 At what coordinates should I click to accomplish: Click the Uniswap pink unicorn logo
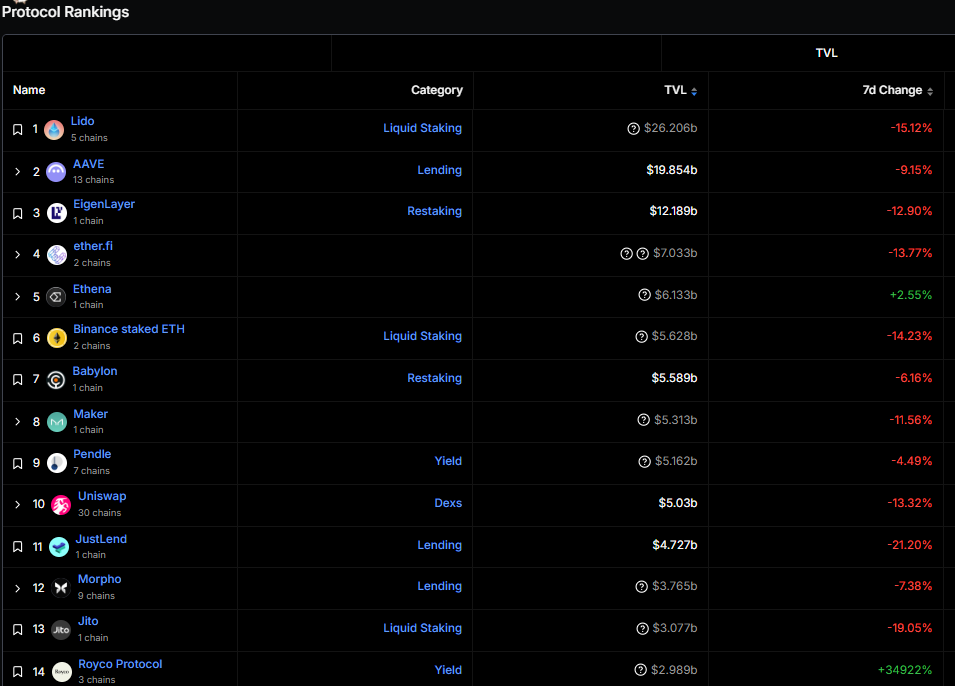[61, 504]
